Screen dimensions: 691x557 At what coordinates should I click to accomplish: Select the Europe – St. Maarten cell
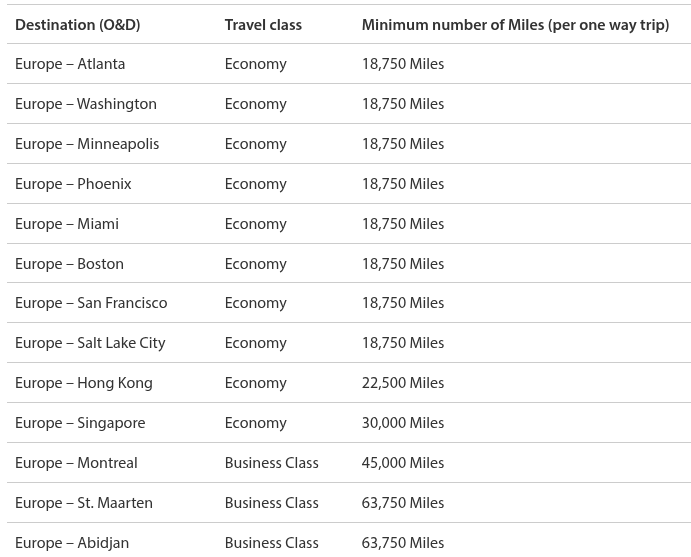pos(84,503)
